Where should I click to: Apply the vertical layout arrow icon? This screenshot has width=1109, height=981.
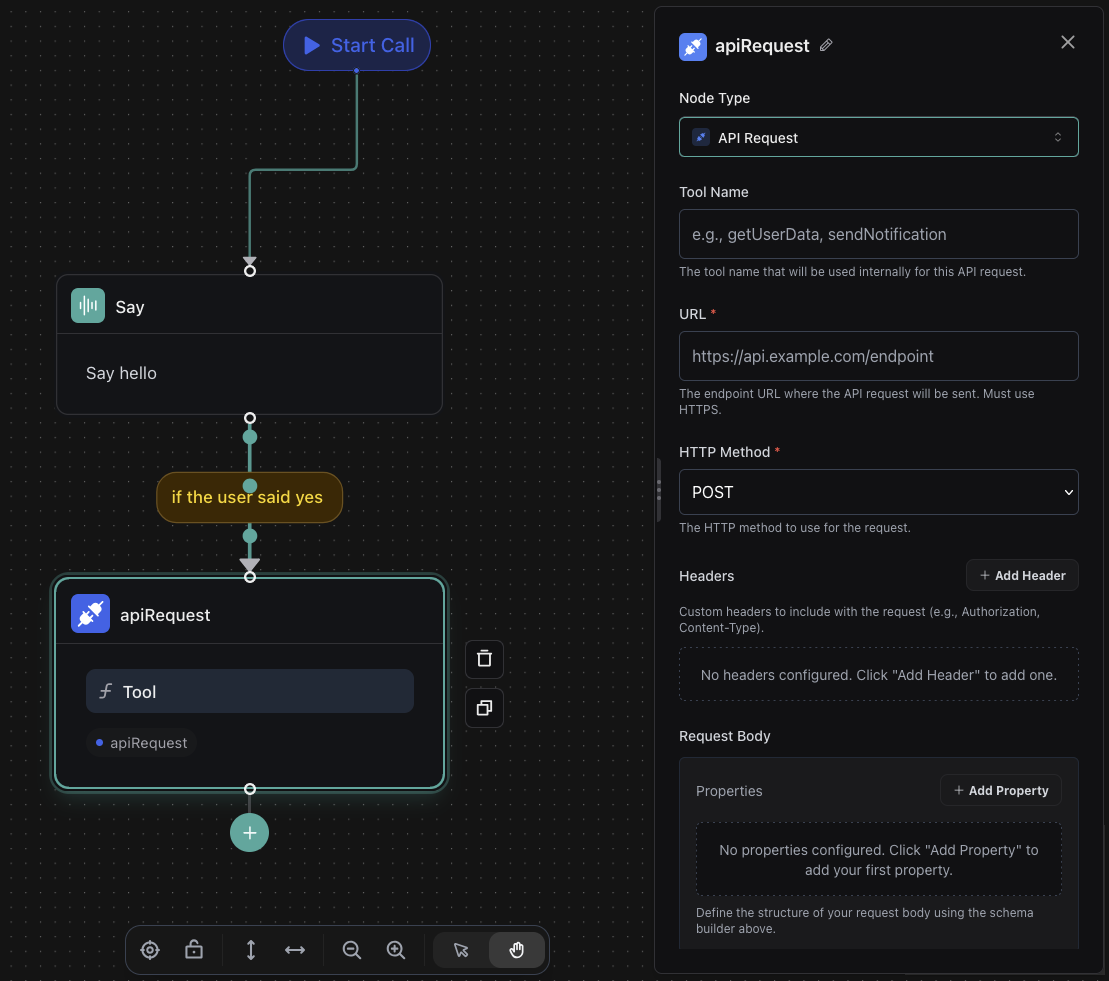[x=251, y=950]
